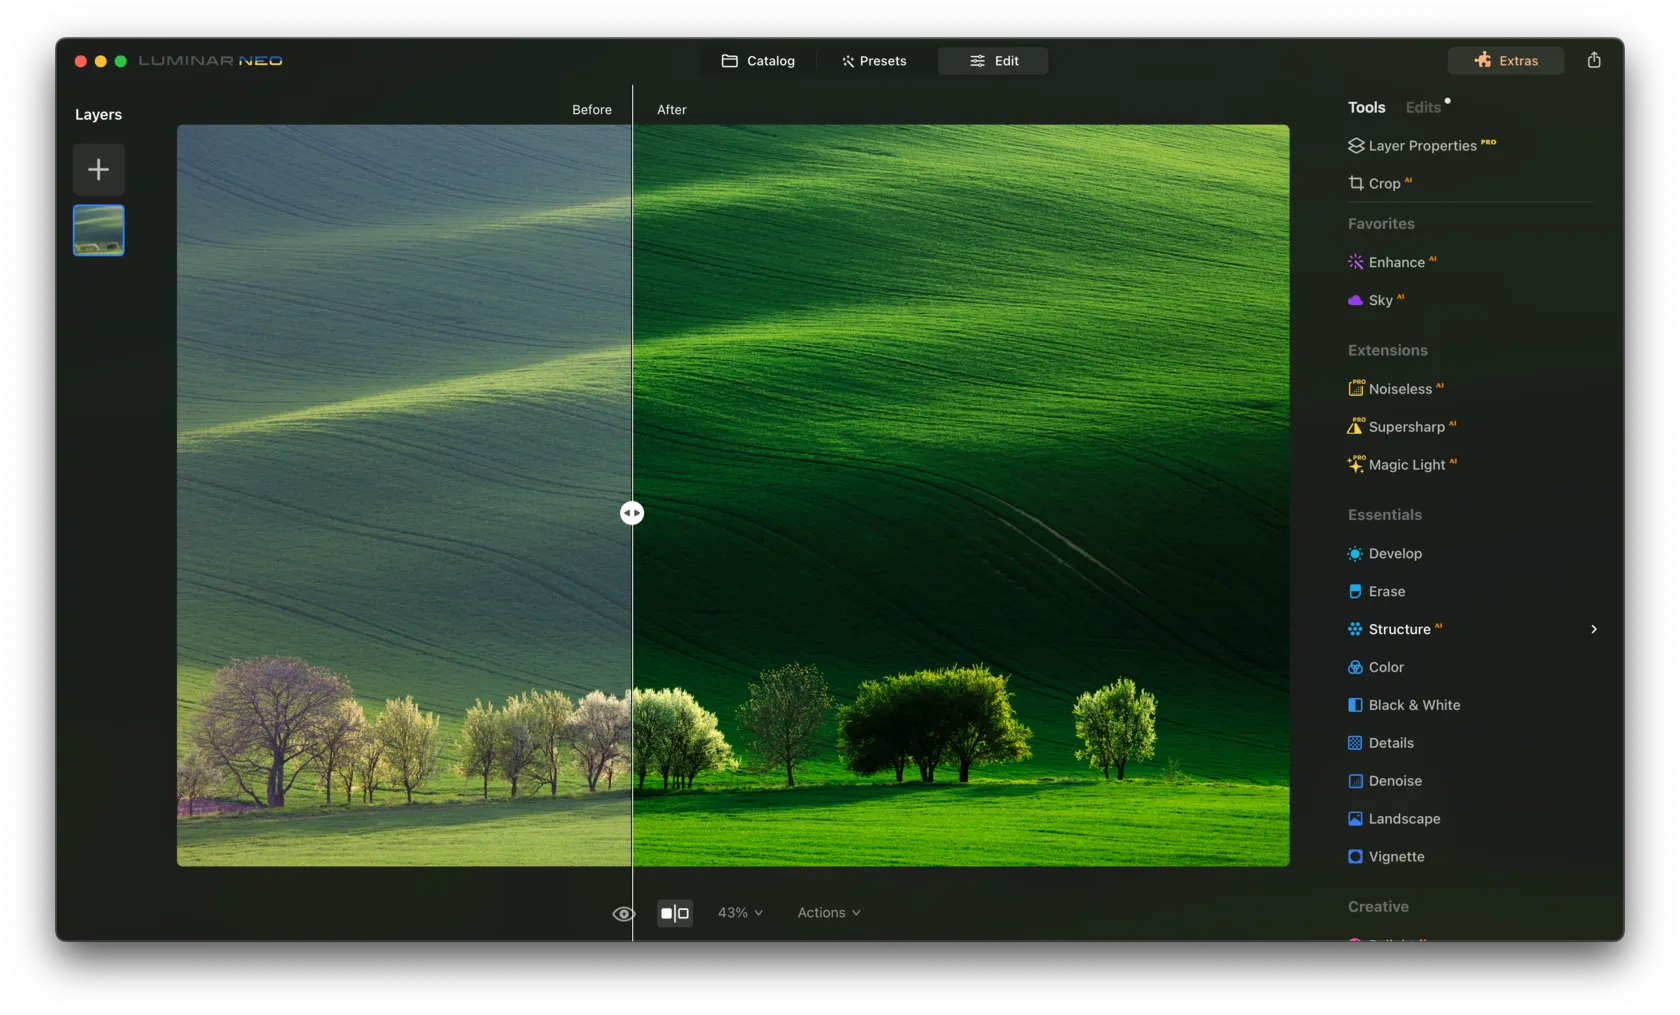Switch to the Presets tab
The image size is (1680, 1015).
pyautogui.click(x=875, y=61)
